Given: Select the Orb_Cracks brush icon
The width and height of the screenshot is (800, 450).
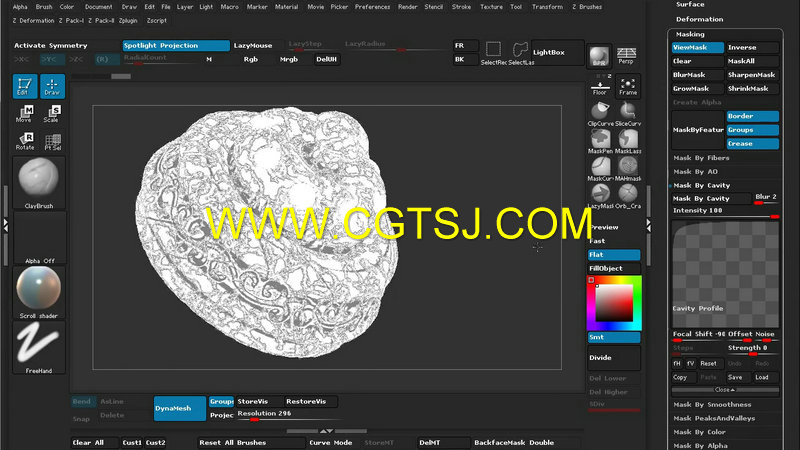Looking at the screenshot, I should [628, 197].
